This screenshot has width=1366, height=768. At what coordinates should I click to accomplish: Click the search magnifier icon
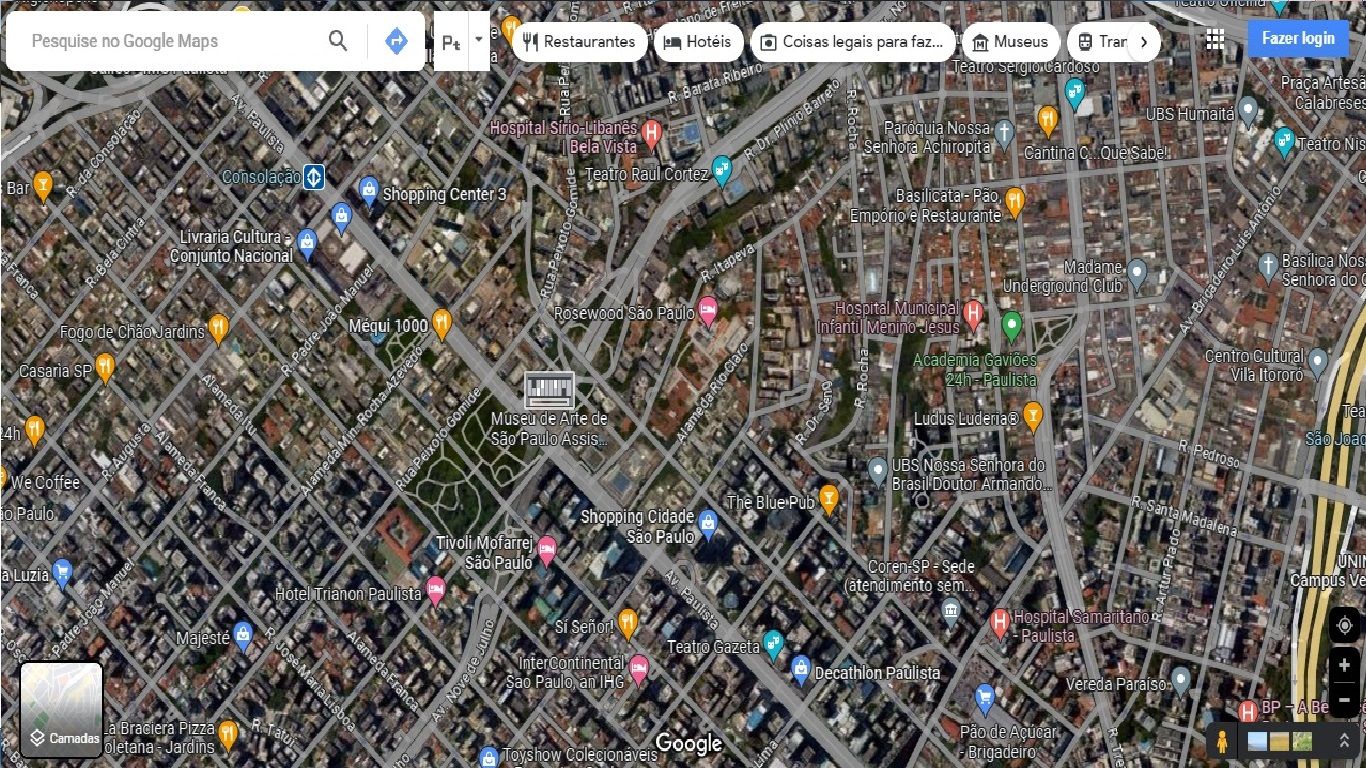point(338,41)
